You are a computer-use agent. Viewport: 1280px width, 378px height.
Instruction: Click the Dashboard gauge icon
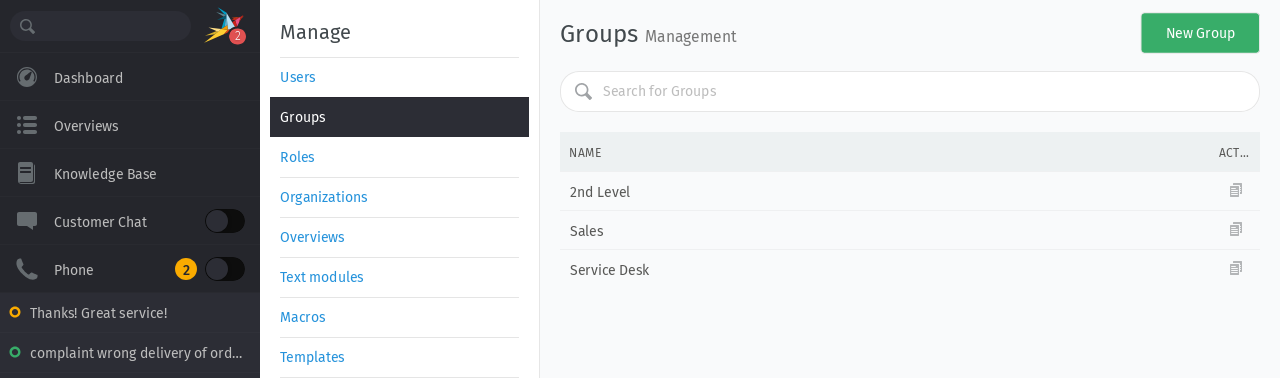click(x=27, y=77)
